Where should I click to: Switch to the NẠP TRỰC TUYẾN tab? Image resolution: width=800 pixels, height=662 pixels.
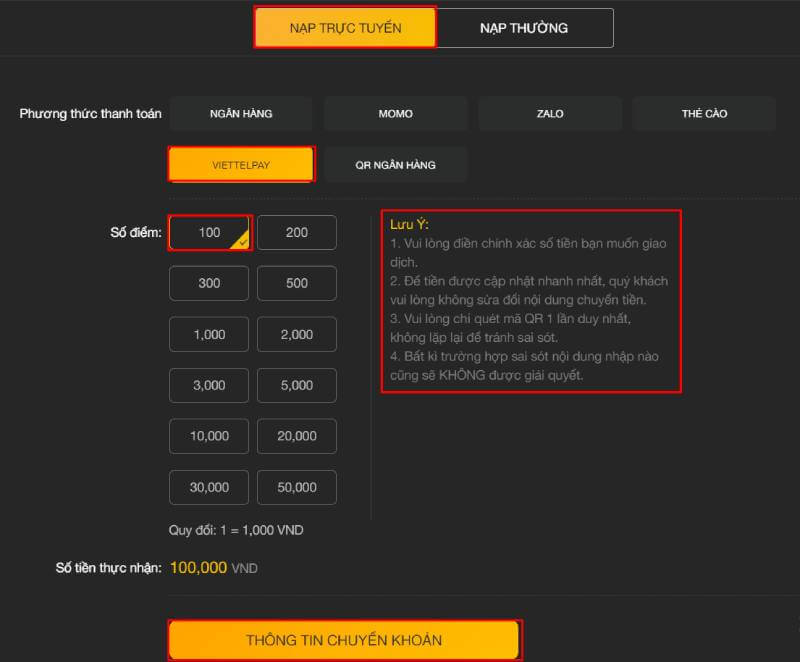pyautogui.click(x=345, y=28)
